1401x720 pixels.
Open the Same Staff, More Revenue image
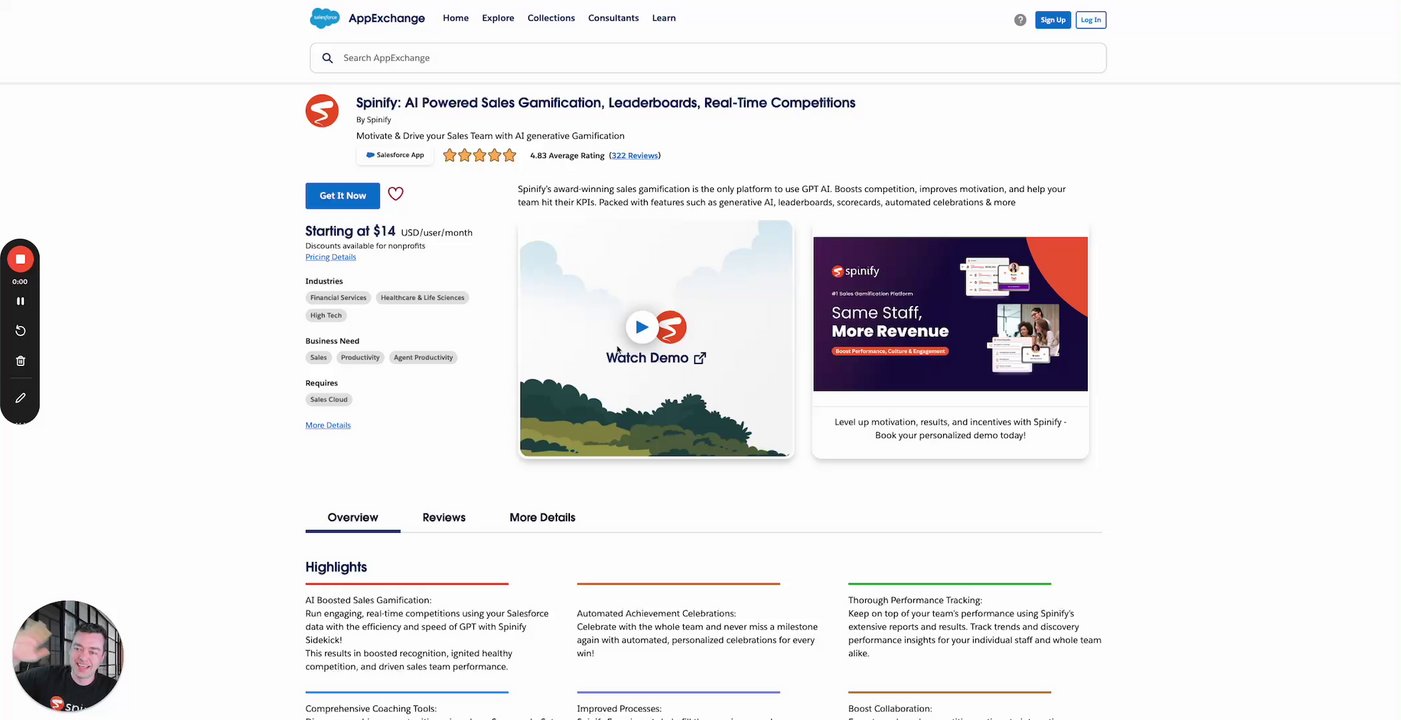click(x=950, y=314)
